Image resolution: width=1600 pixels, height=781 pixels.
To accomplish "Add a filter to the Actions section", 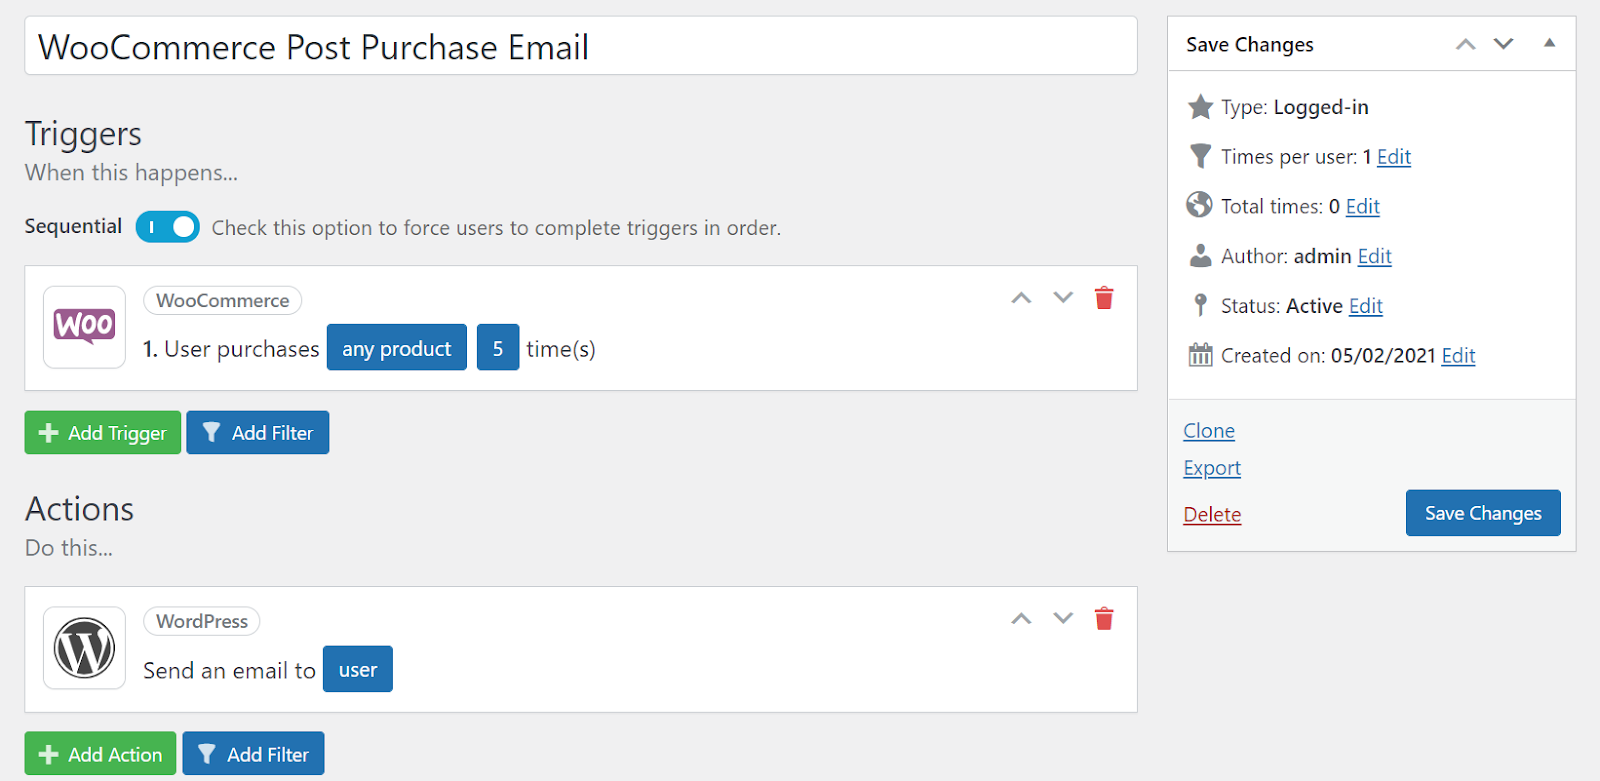I will pos(253,754).
